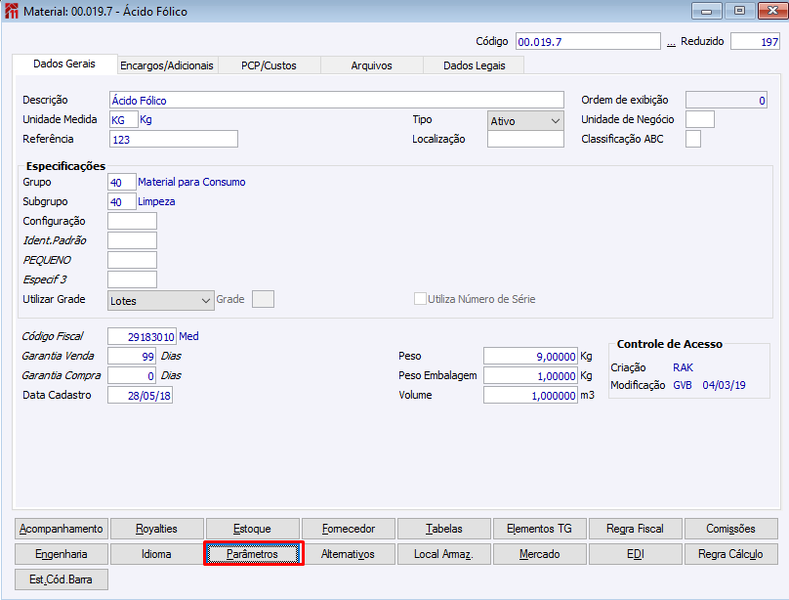
Task: Click the Grupo field with 40
Action: click(122, 182)
